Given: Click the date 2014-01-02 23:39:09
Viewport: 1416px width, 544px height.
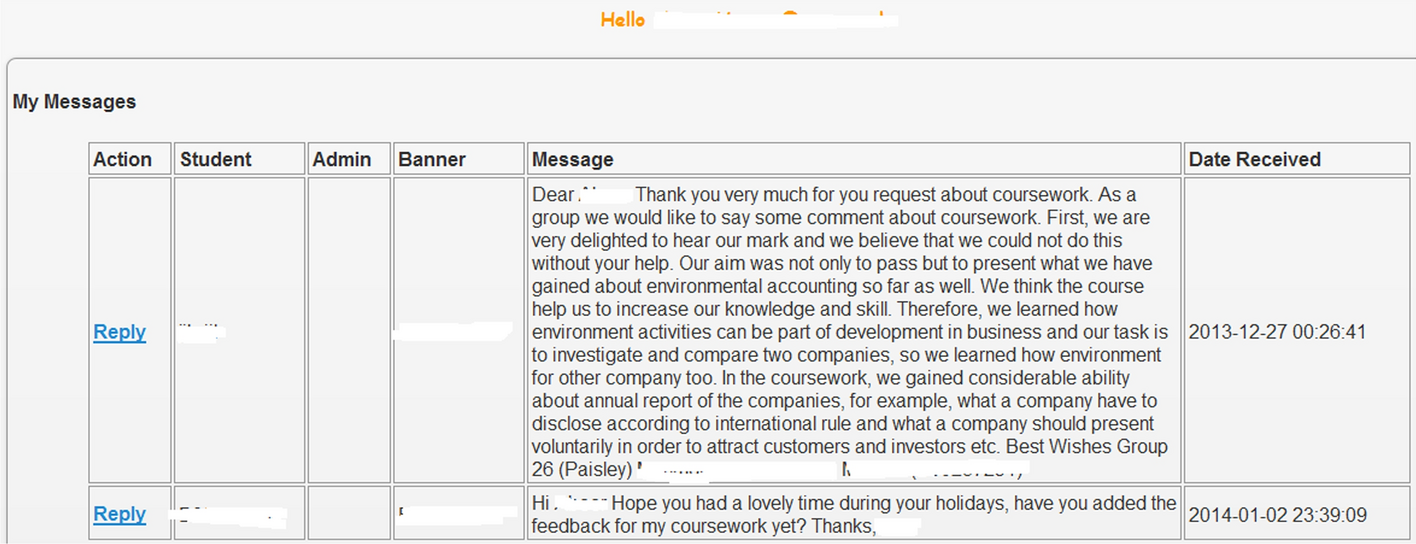Looking at the screenshot, I should (x=1277, y=515).
